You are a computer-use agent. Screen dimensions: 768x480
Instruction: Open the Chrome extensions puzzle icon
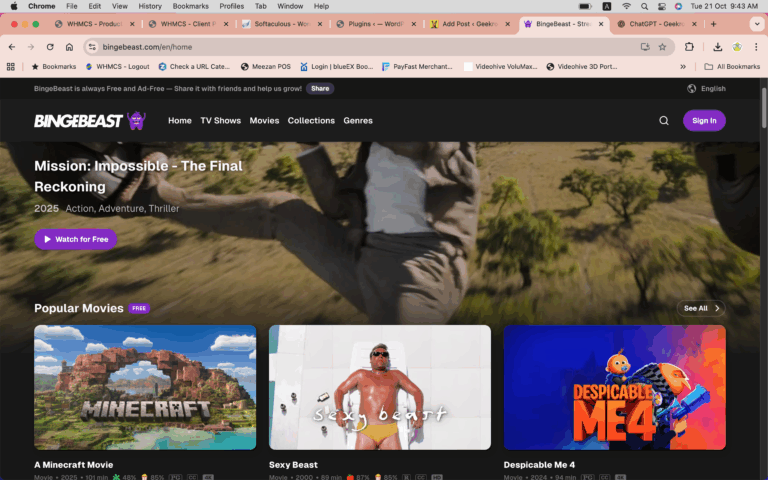pos(689,47)
